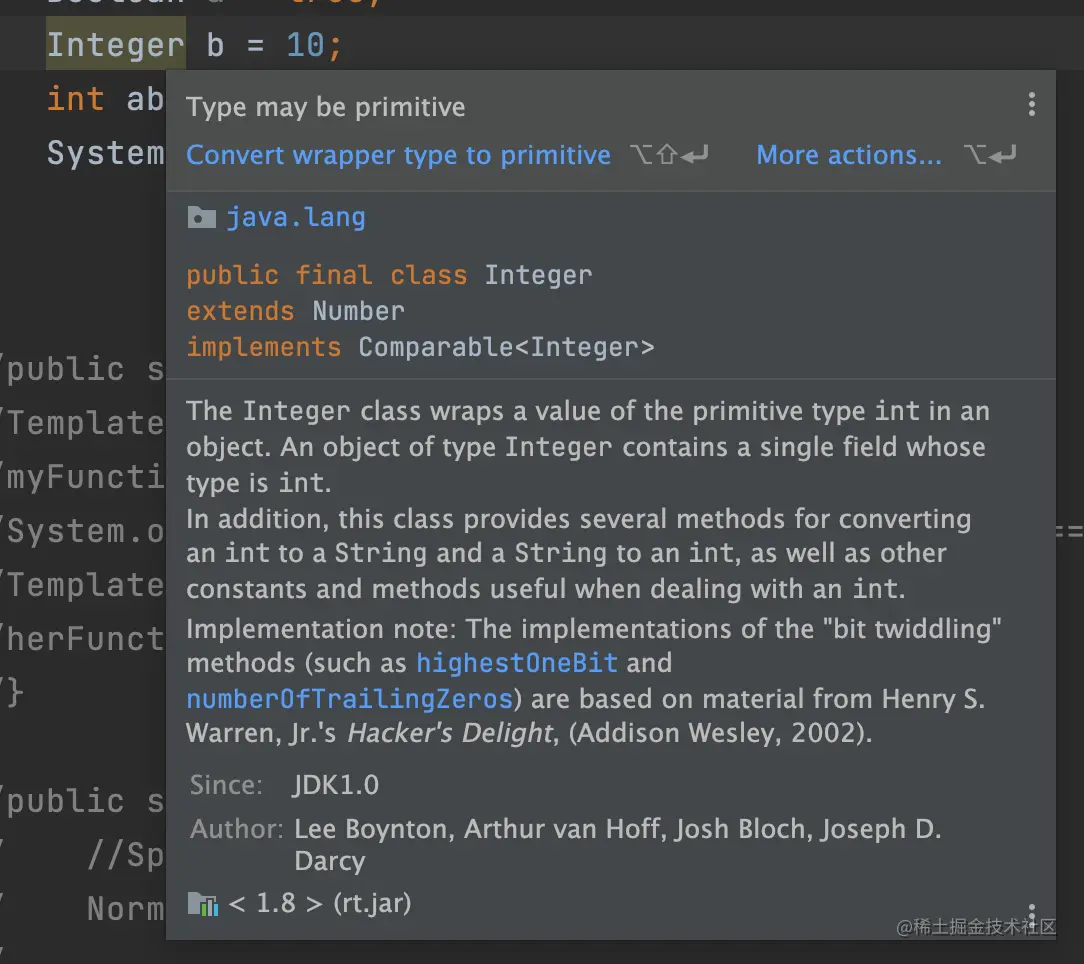Viewport: 1084px width, 964px height.
Task: Apply "Convert wrapper type to primitive" fix
Action: tap(398, 155)
